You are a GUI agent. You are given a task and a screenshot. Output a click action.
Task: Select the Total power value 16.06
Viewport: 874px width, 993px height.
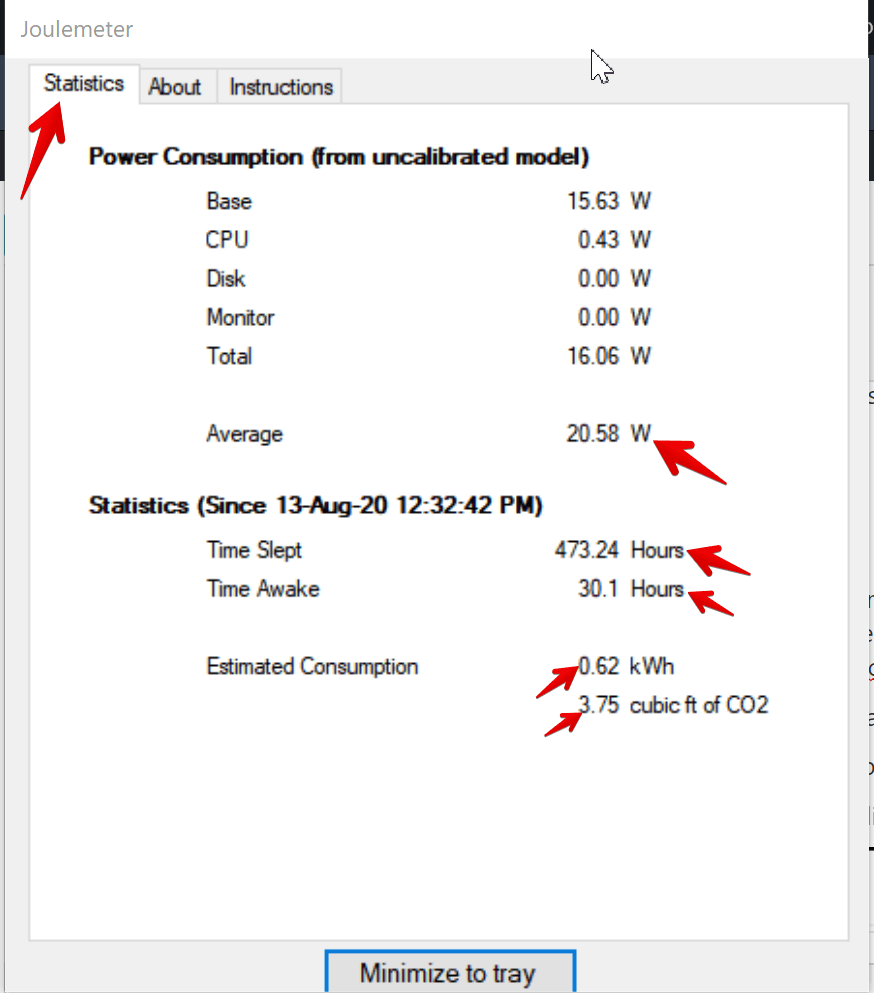pos(593,357)
